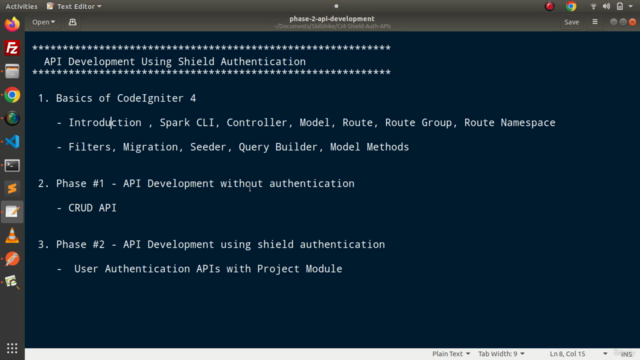Click the heading API Development Using Shield Authentication
Viewport: 640px width, 360px height.
[x=175, y=62]
